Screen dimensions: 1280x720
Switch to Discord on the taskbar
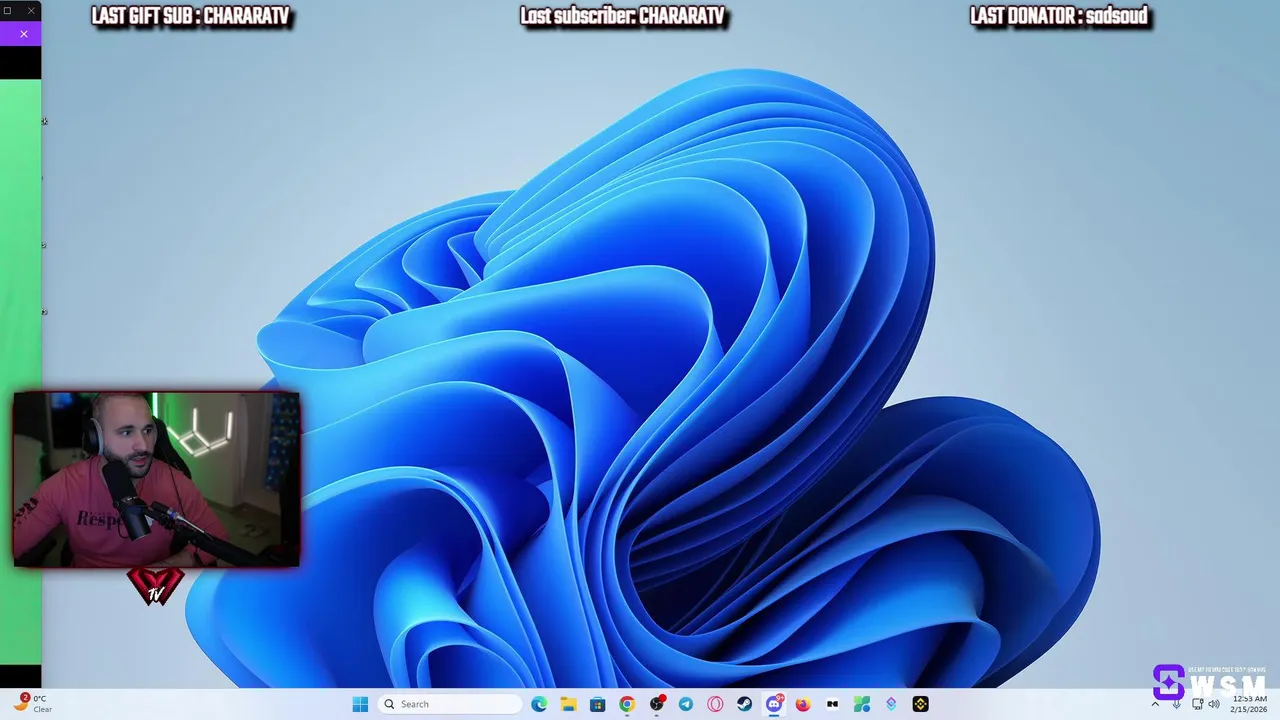tap(774, 704)
